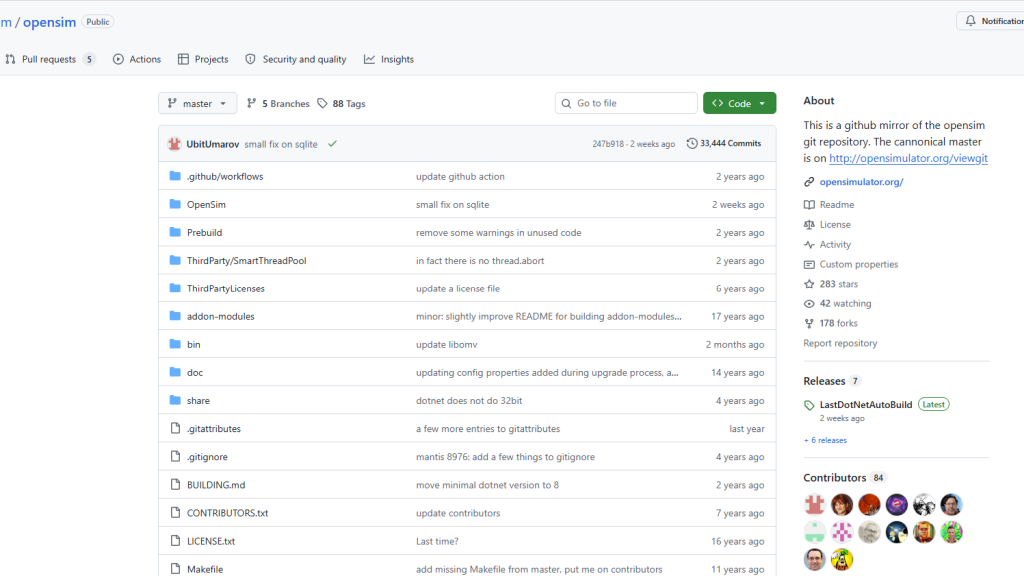Open commit 'update libomv'

point(447,345)
